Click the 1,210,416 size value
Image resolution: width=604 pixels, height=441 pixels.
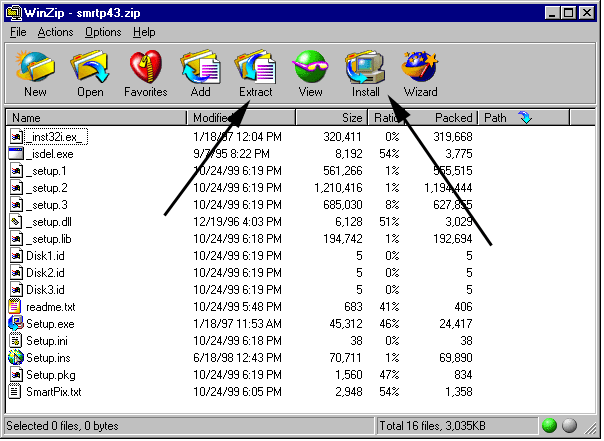click(x=338, y=188)
